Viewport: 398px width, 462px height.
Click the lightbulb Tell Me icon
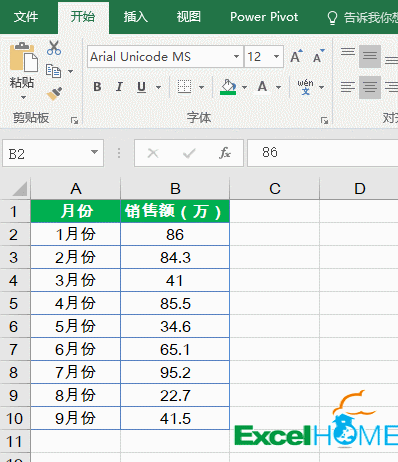tap(332, 17)
